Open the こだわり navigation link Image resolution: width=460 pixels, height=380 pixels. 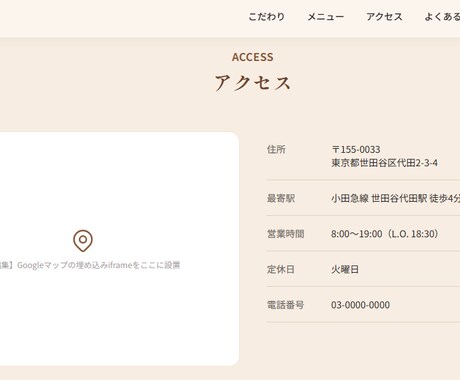266,17
